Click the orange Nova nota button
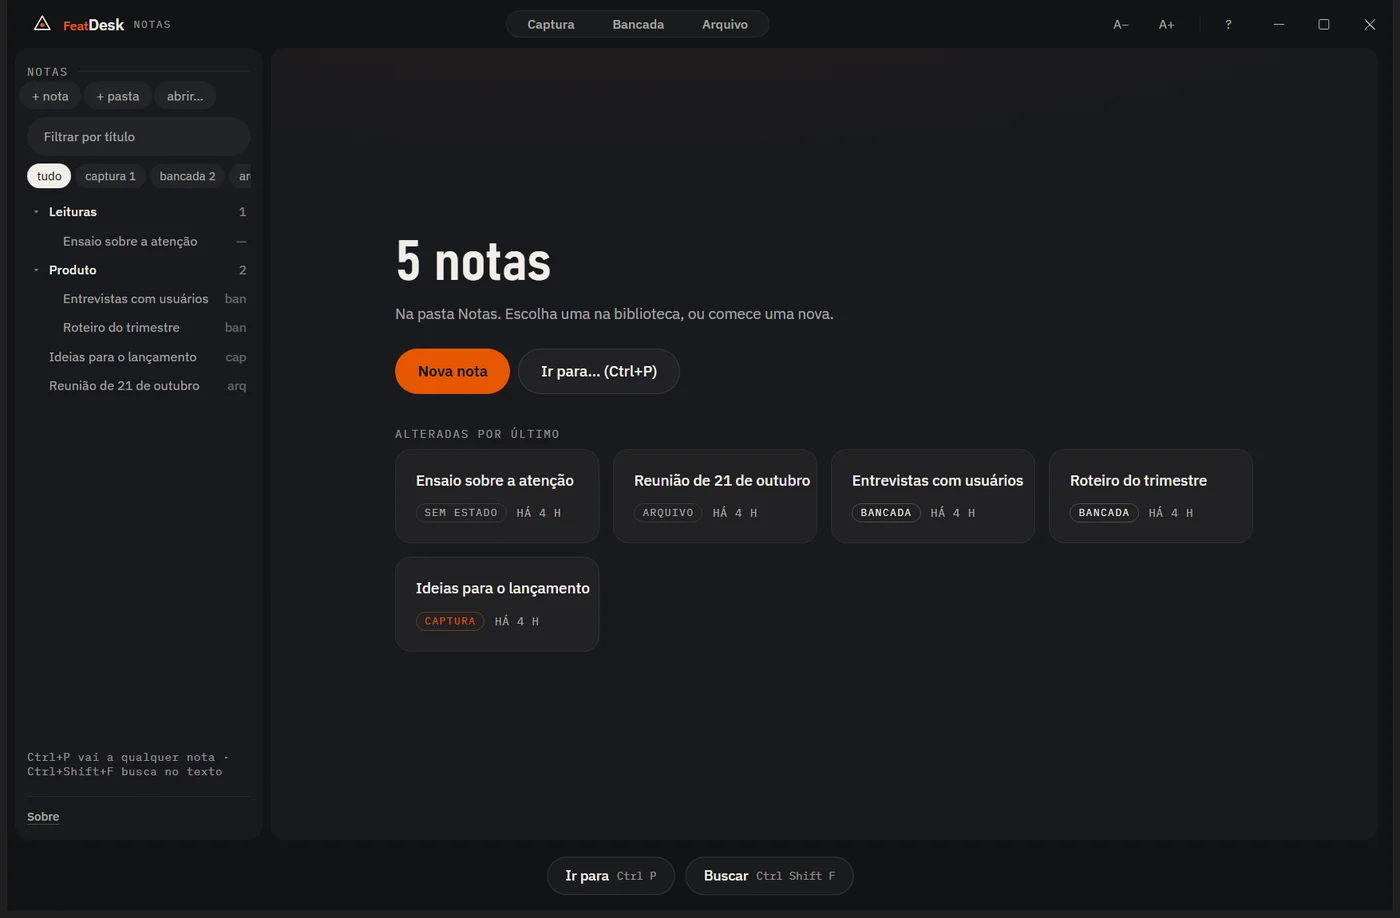Viewport: 1400px width, 918px height. [452, 371]
